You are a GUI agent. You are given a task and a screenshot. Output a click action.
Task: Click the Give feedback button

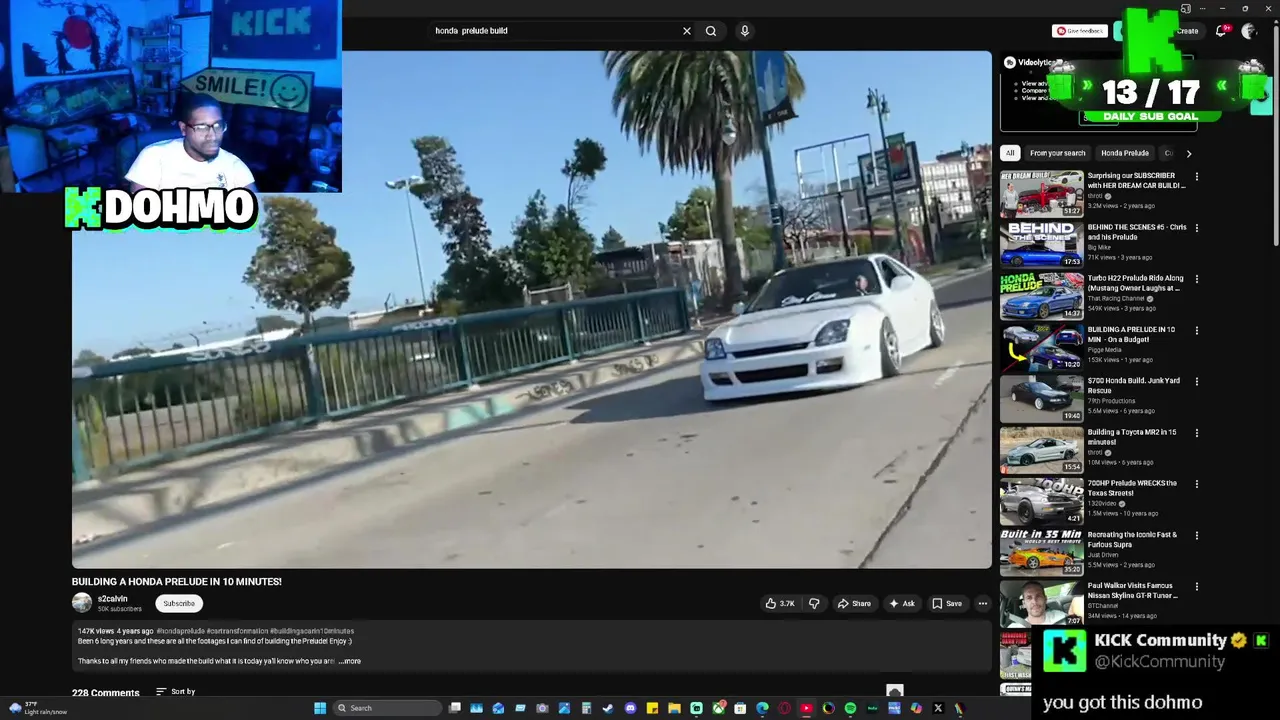(x=1079, y=31)
